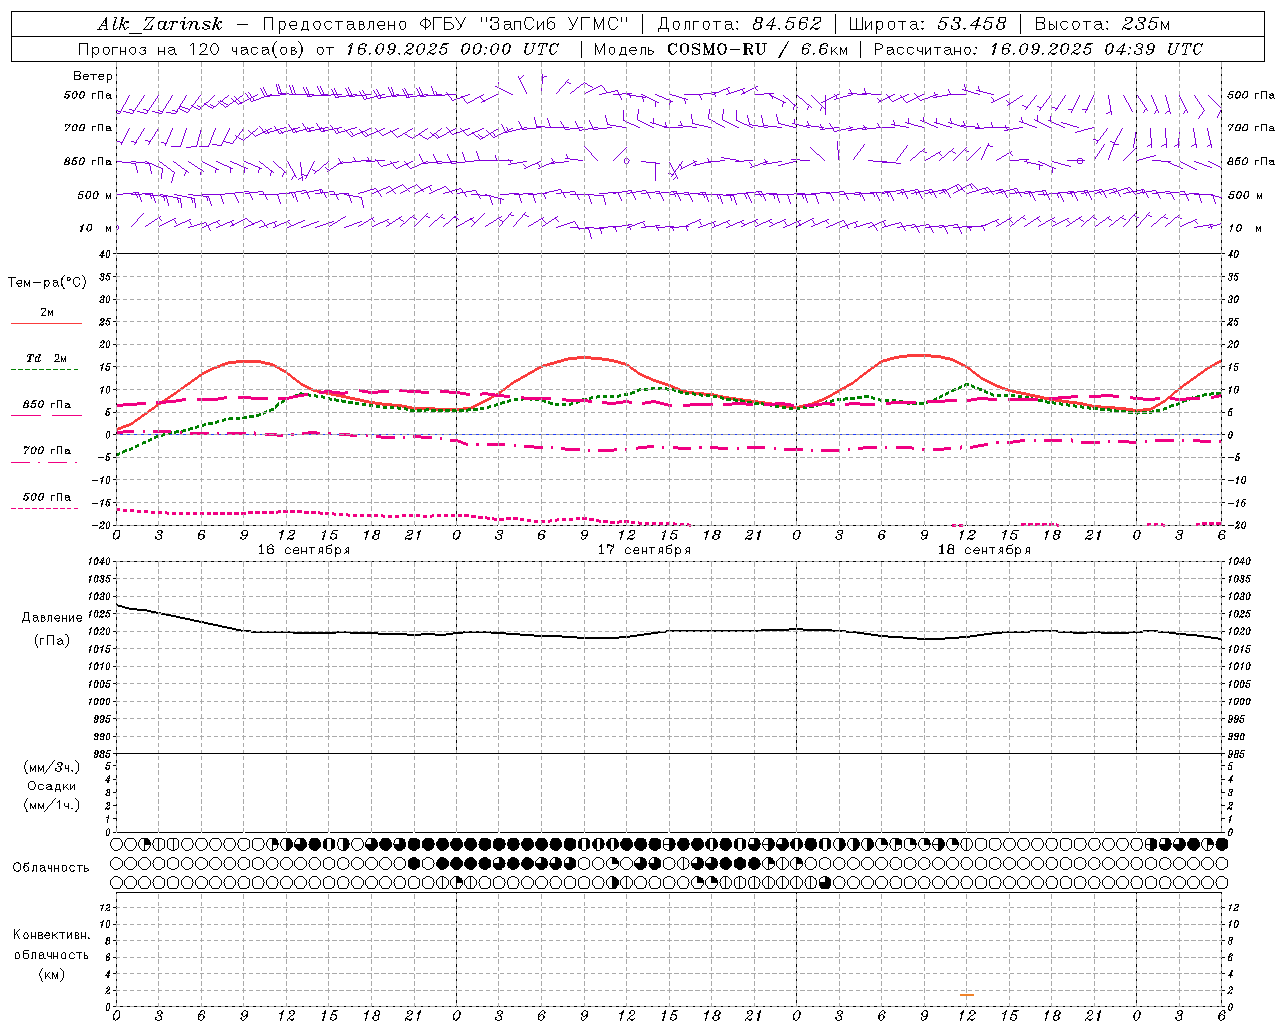The image size is (1280, 1024).
Task: Click the elevation text Высота: 235м
Action: (1102, 24)
